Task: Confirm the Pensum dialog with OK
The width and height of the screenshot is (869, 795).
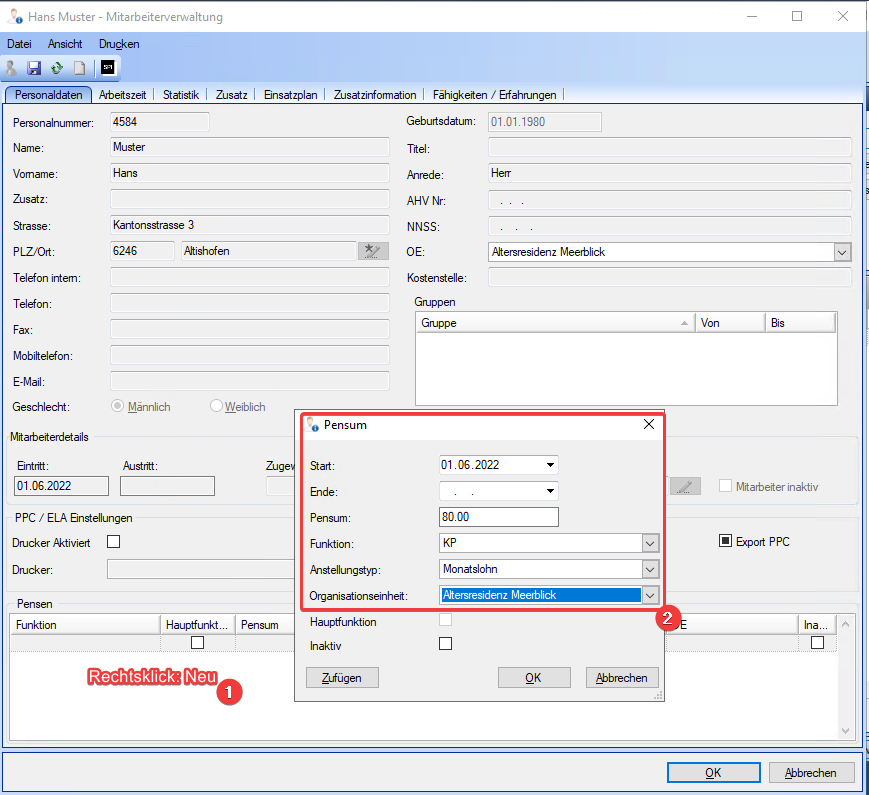Action: pos(533,677)
